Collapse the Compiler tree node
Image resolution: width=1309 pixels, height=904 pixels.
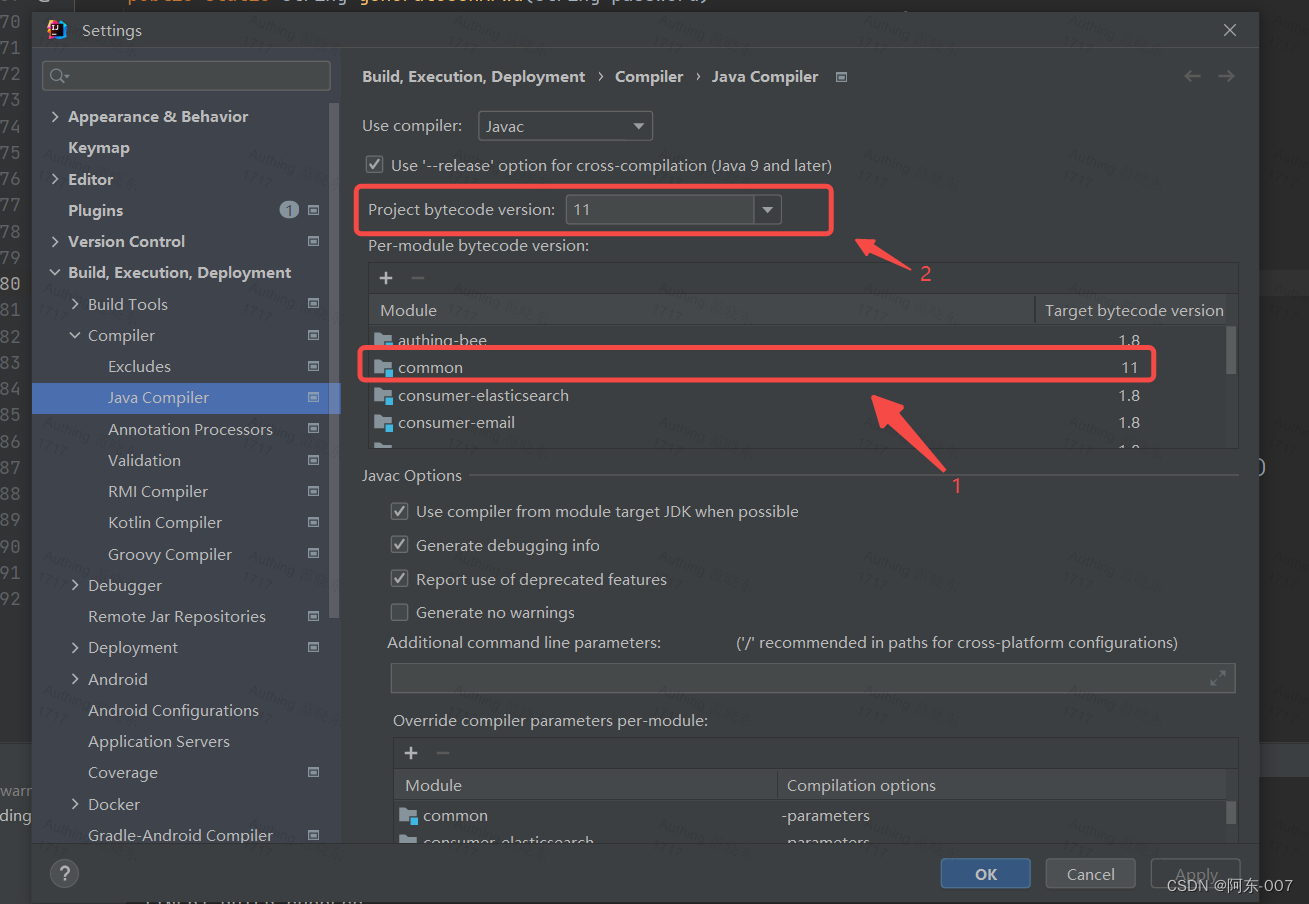pyautogui.click(x=75, y=335)
